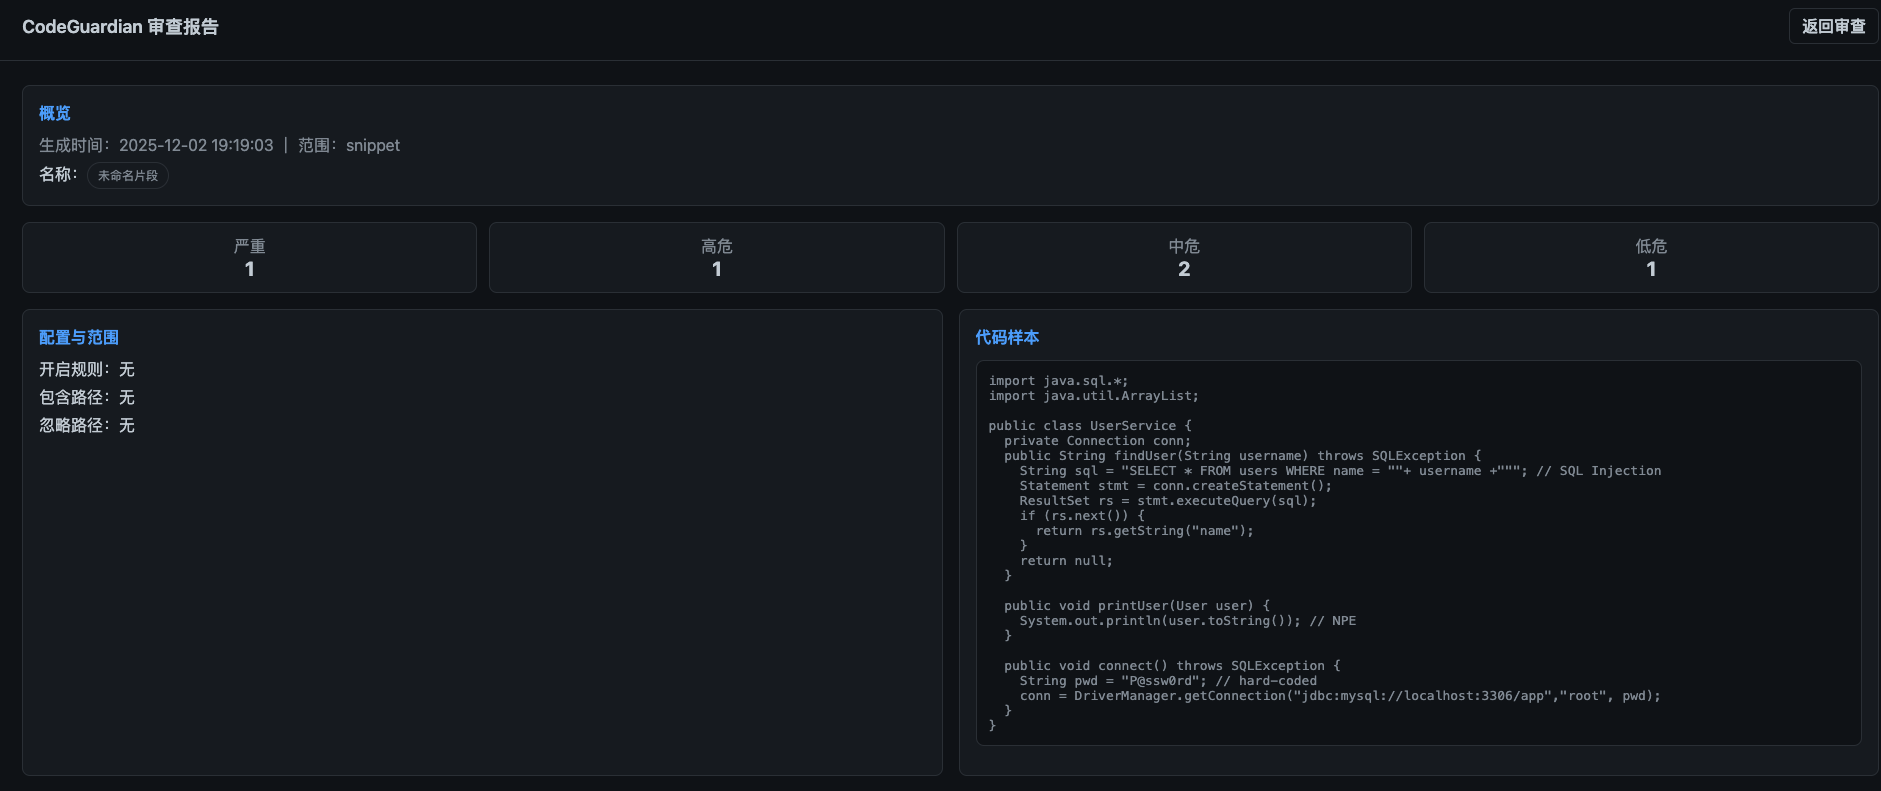Click the public class UserService line

click(x=1090, y=426)
